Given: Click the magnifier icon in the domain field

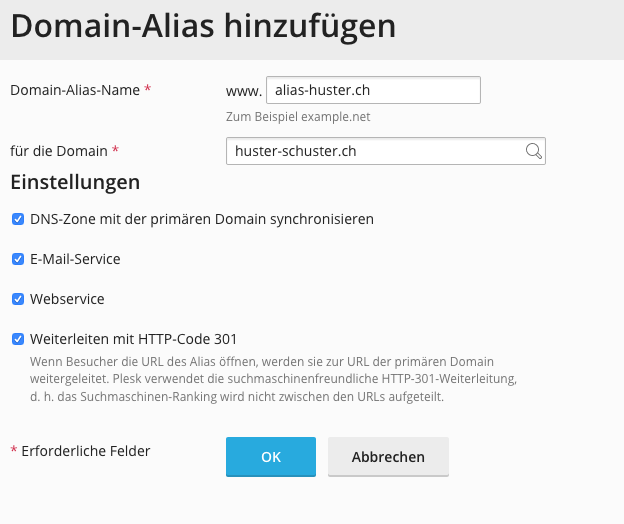Looking at the screenshot, I should coord(533,151).
